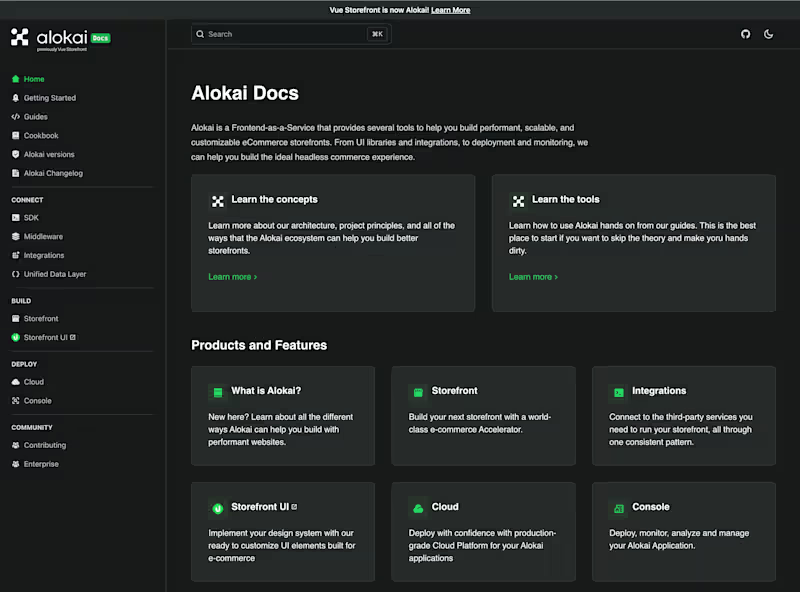Image resolution: width=800 pixels, height=592 pixels.
Task: Click the Search input field
Action: pyautogui.click(x=280, y=33)
